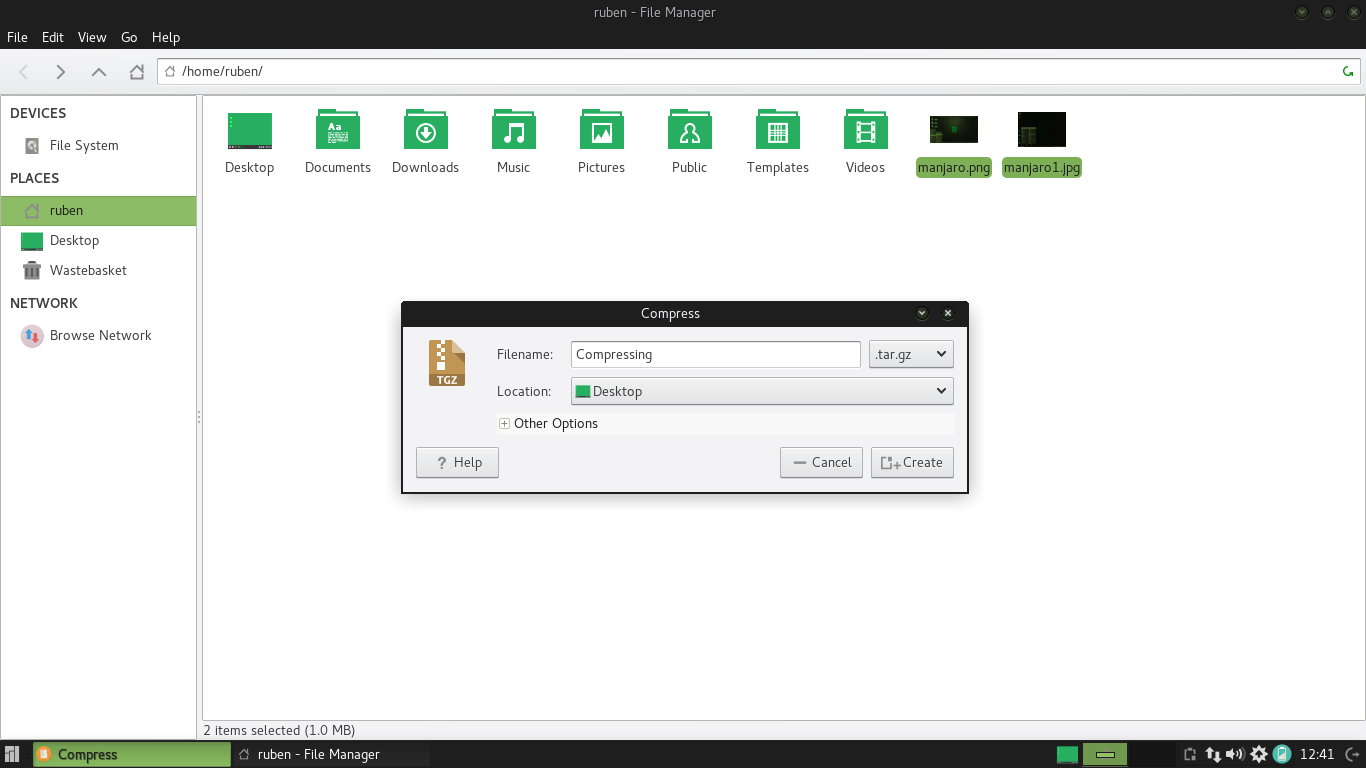Open the clipboard manager tray icon

(1190, 754)
